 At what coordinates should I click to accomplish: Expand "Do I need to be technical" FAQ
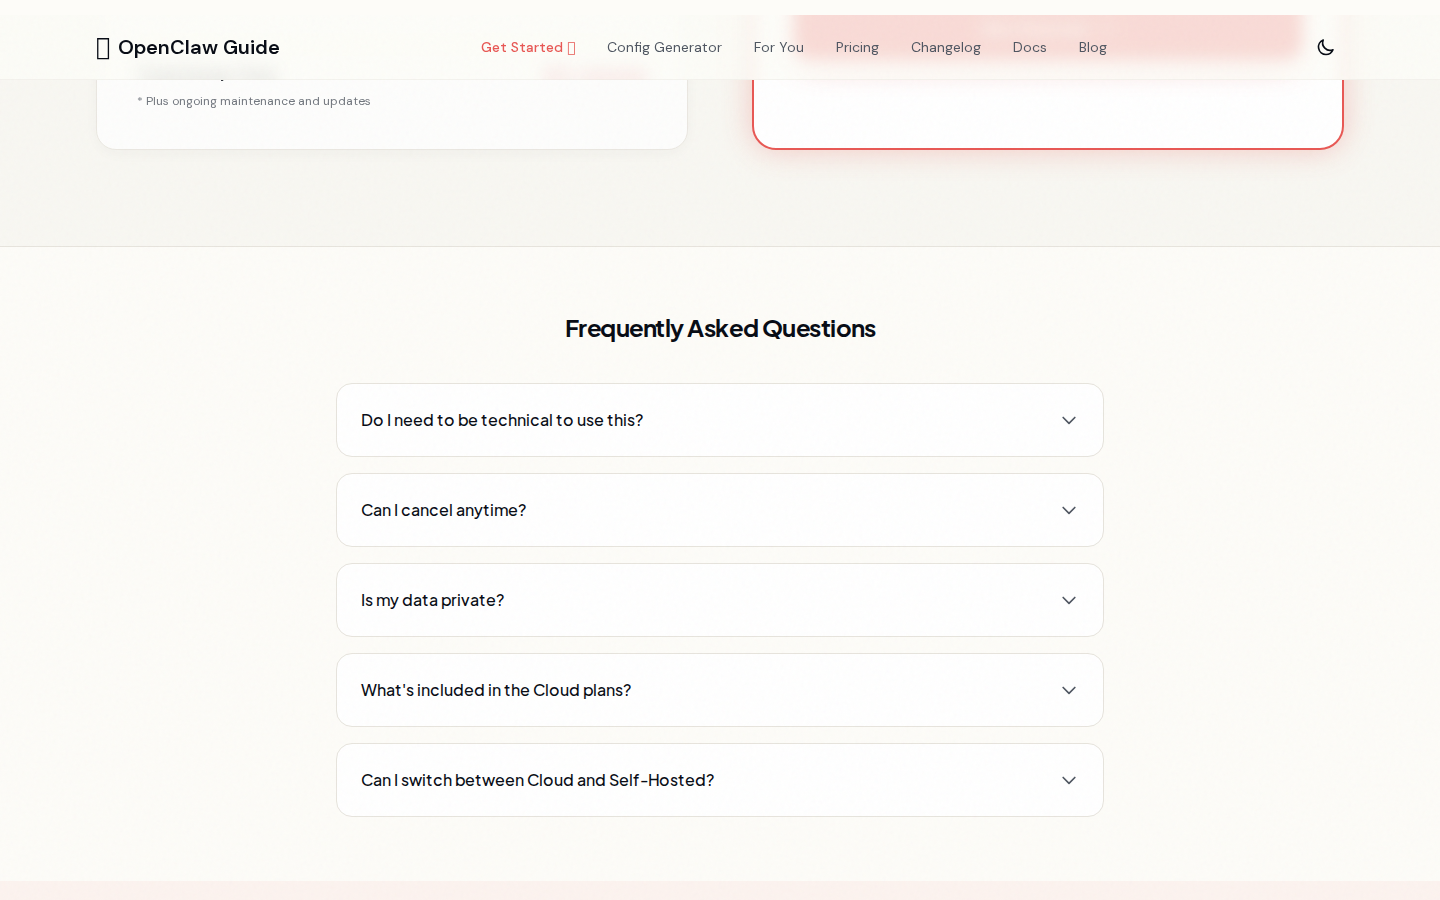click(x=502, y=420)
